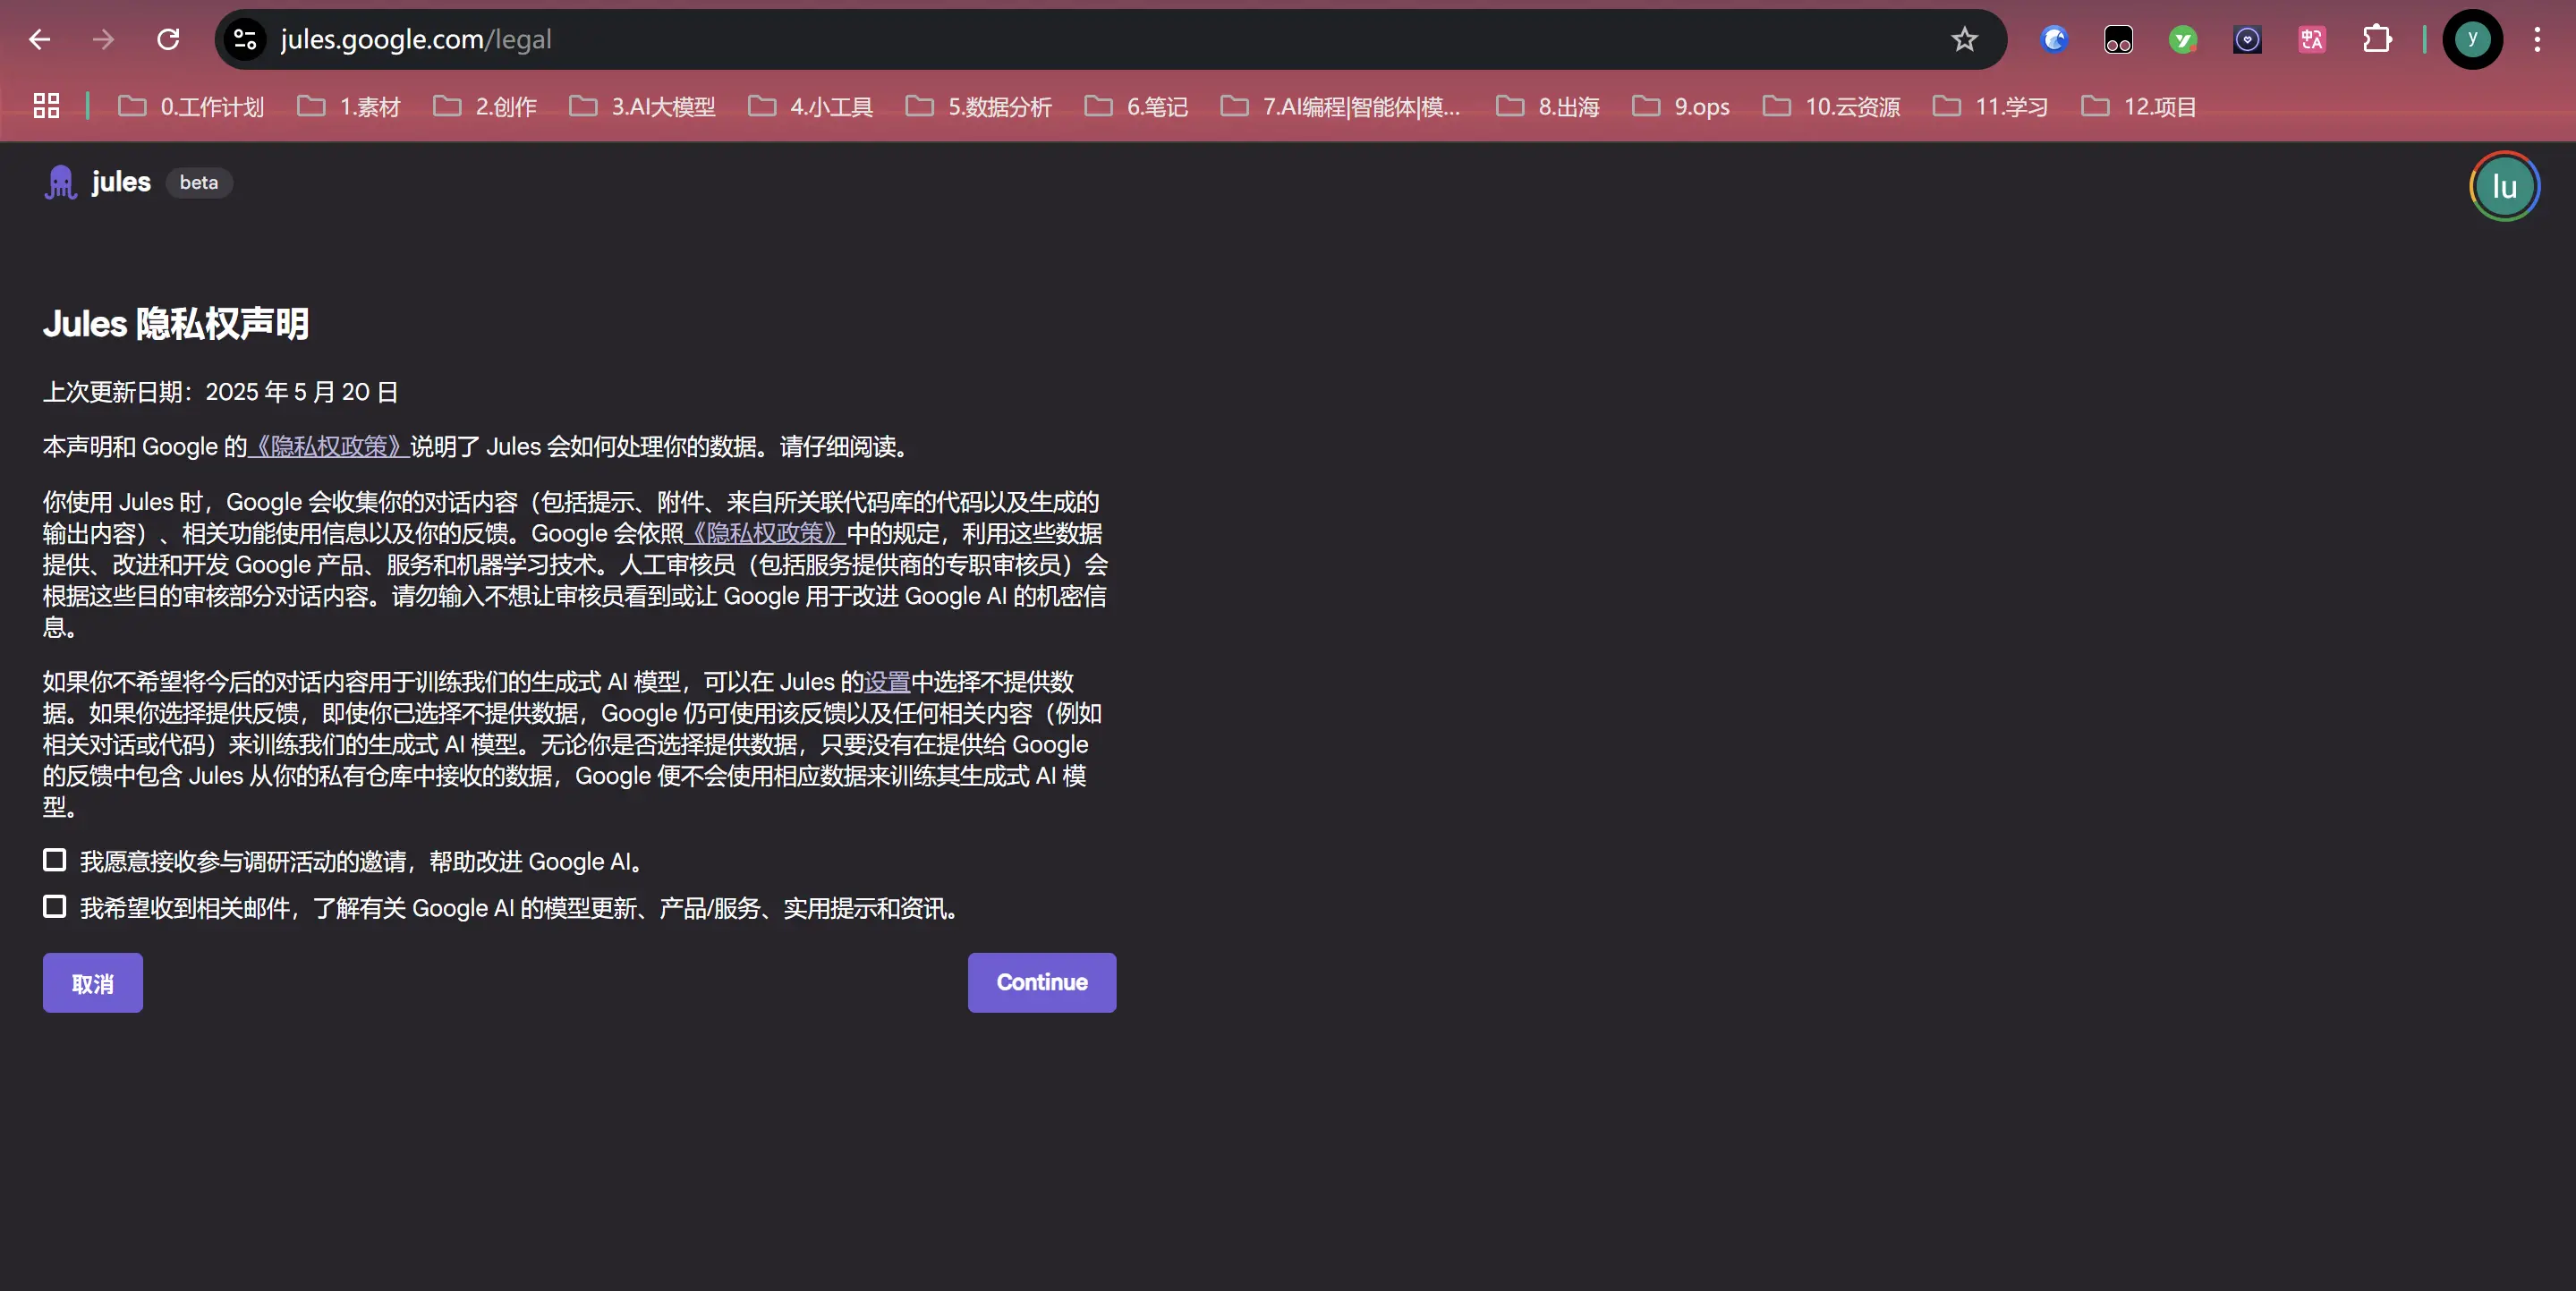Click the jules wordmark in header

121,182
